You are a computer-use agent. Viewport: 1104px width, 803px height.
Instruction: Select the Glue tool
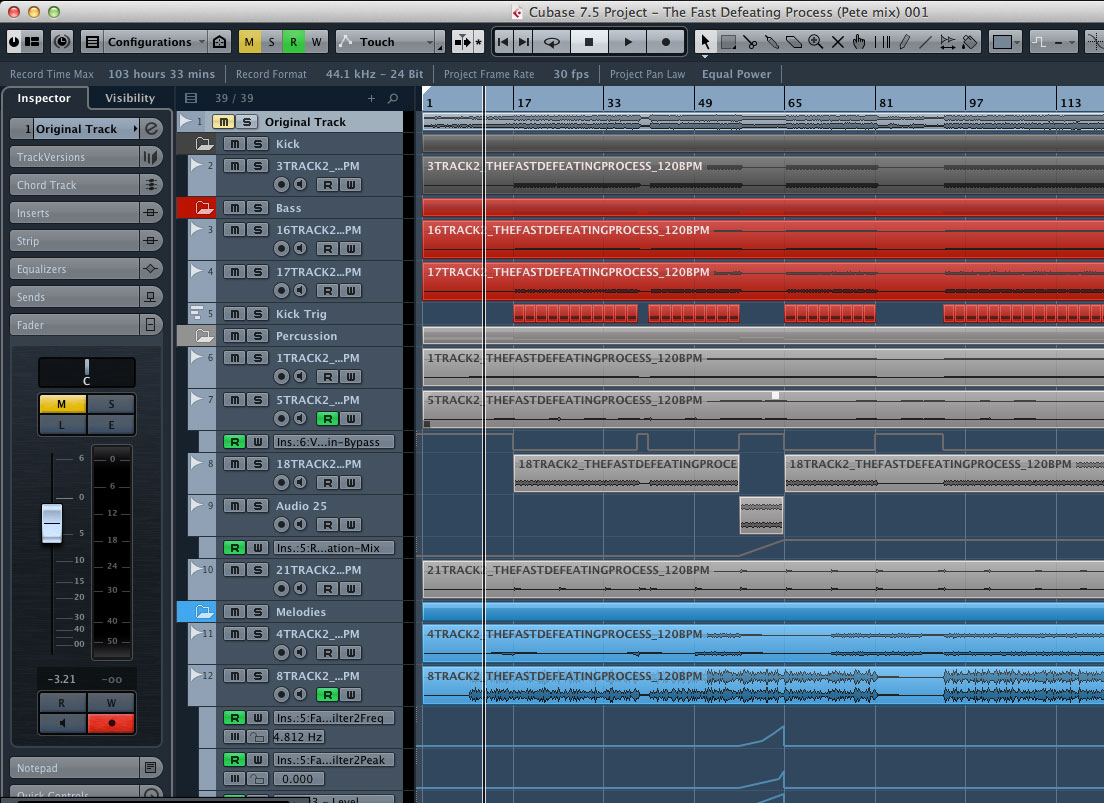(772, 42)
